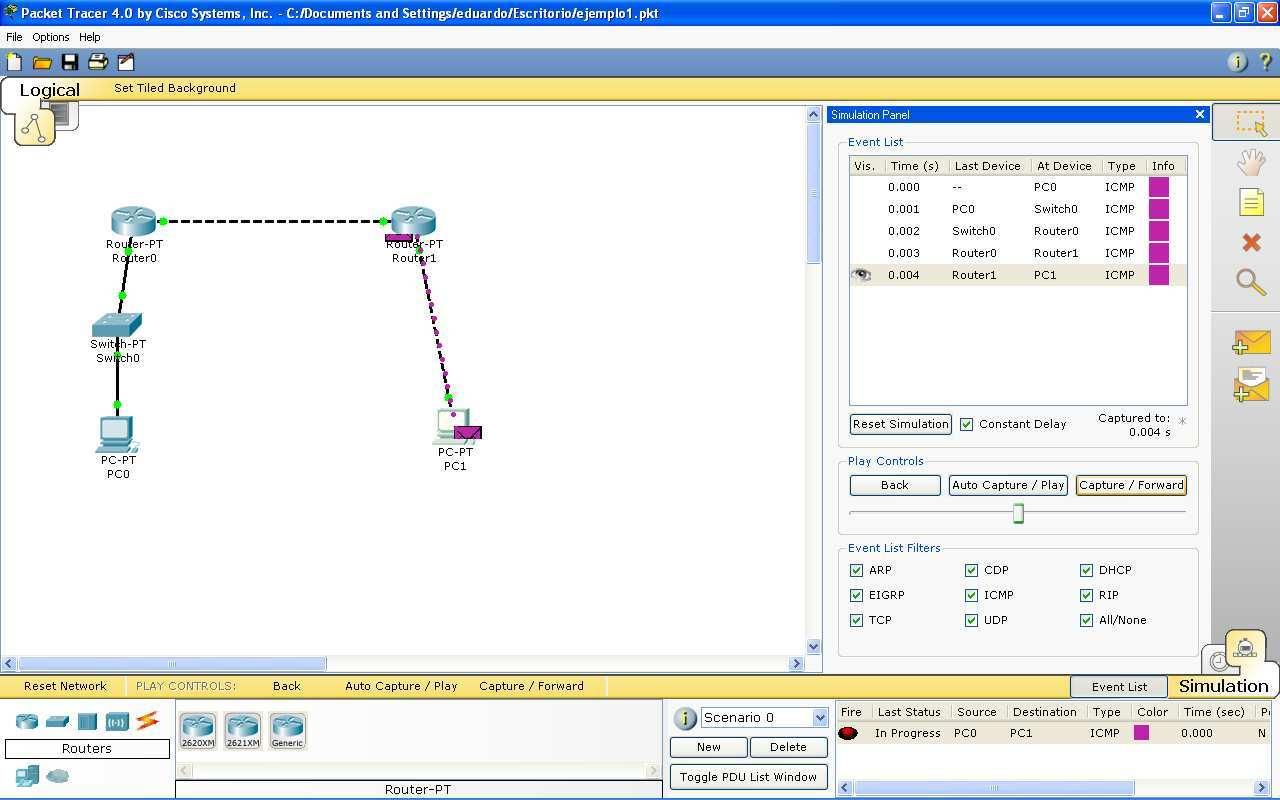
Task: Toggle the UDP filter checkbox
Action: 971,620
